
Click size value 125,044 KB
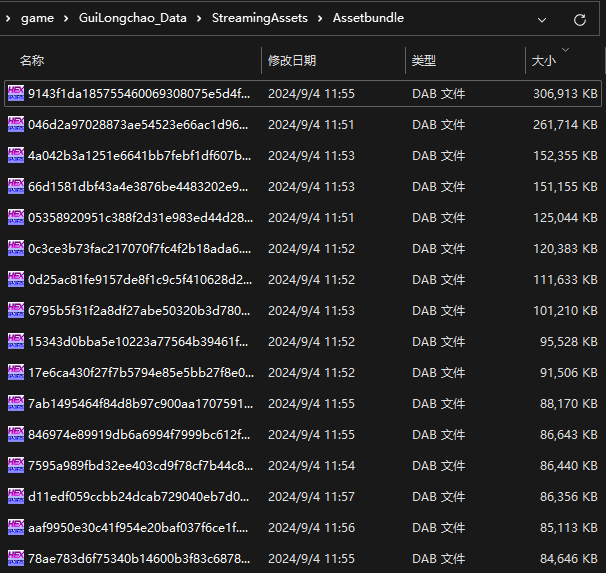[565, 218]
